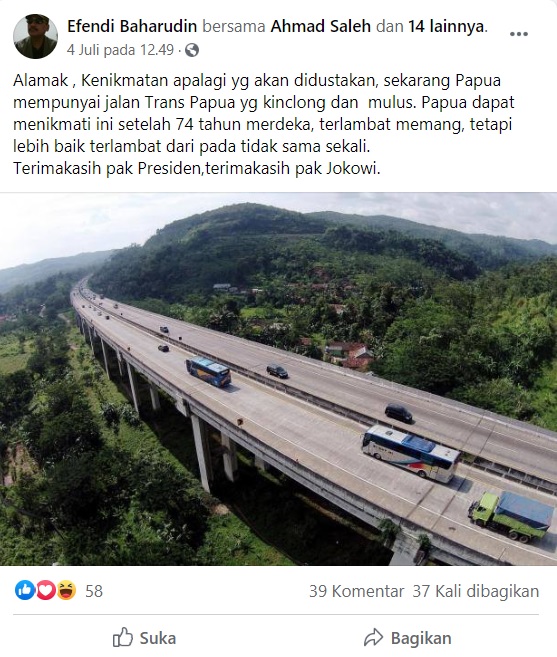Open the elevated highway photo
Viewport: 557px width, 657px height.
click(x=278, y=379)
